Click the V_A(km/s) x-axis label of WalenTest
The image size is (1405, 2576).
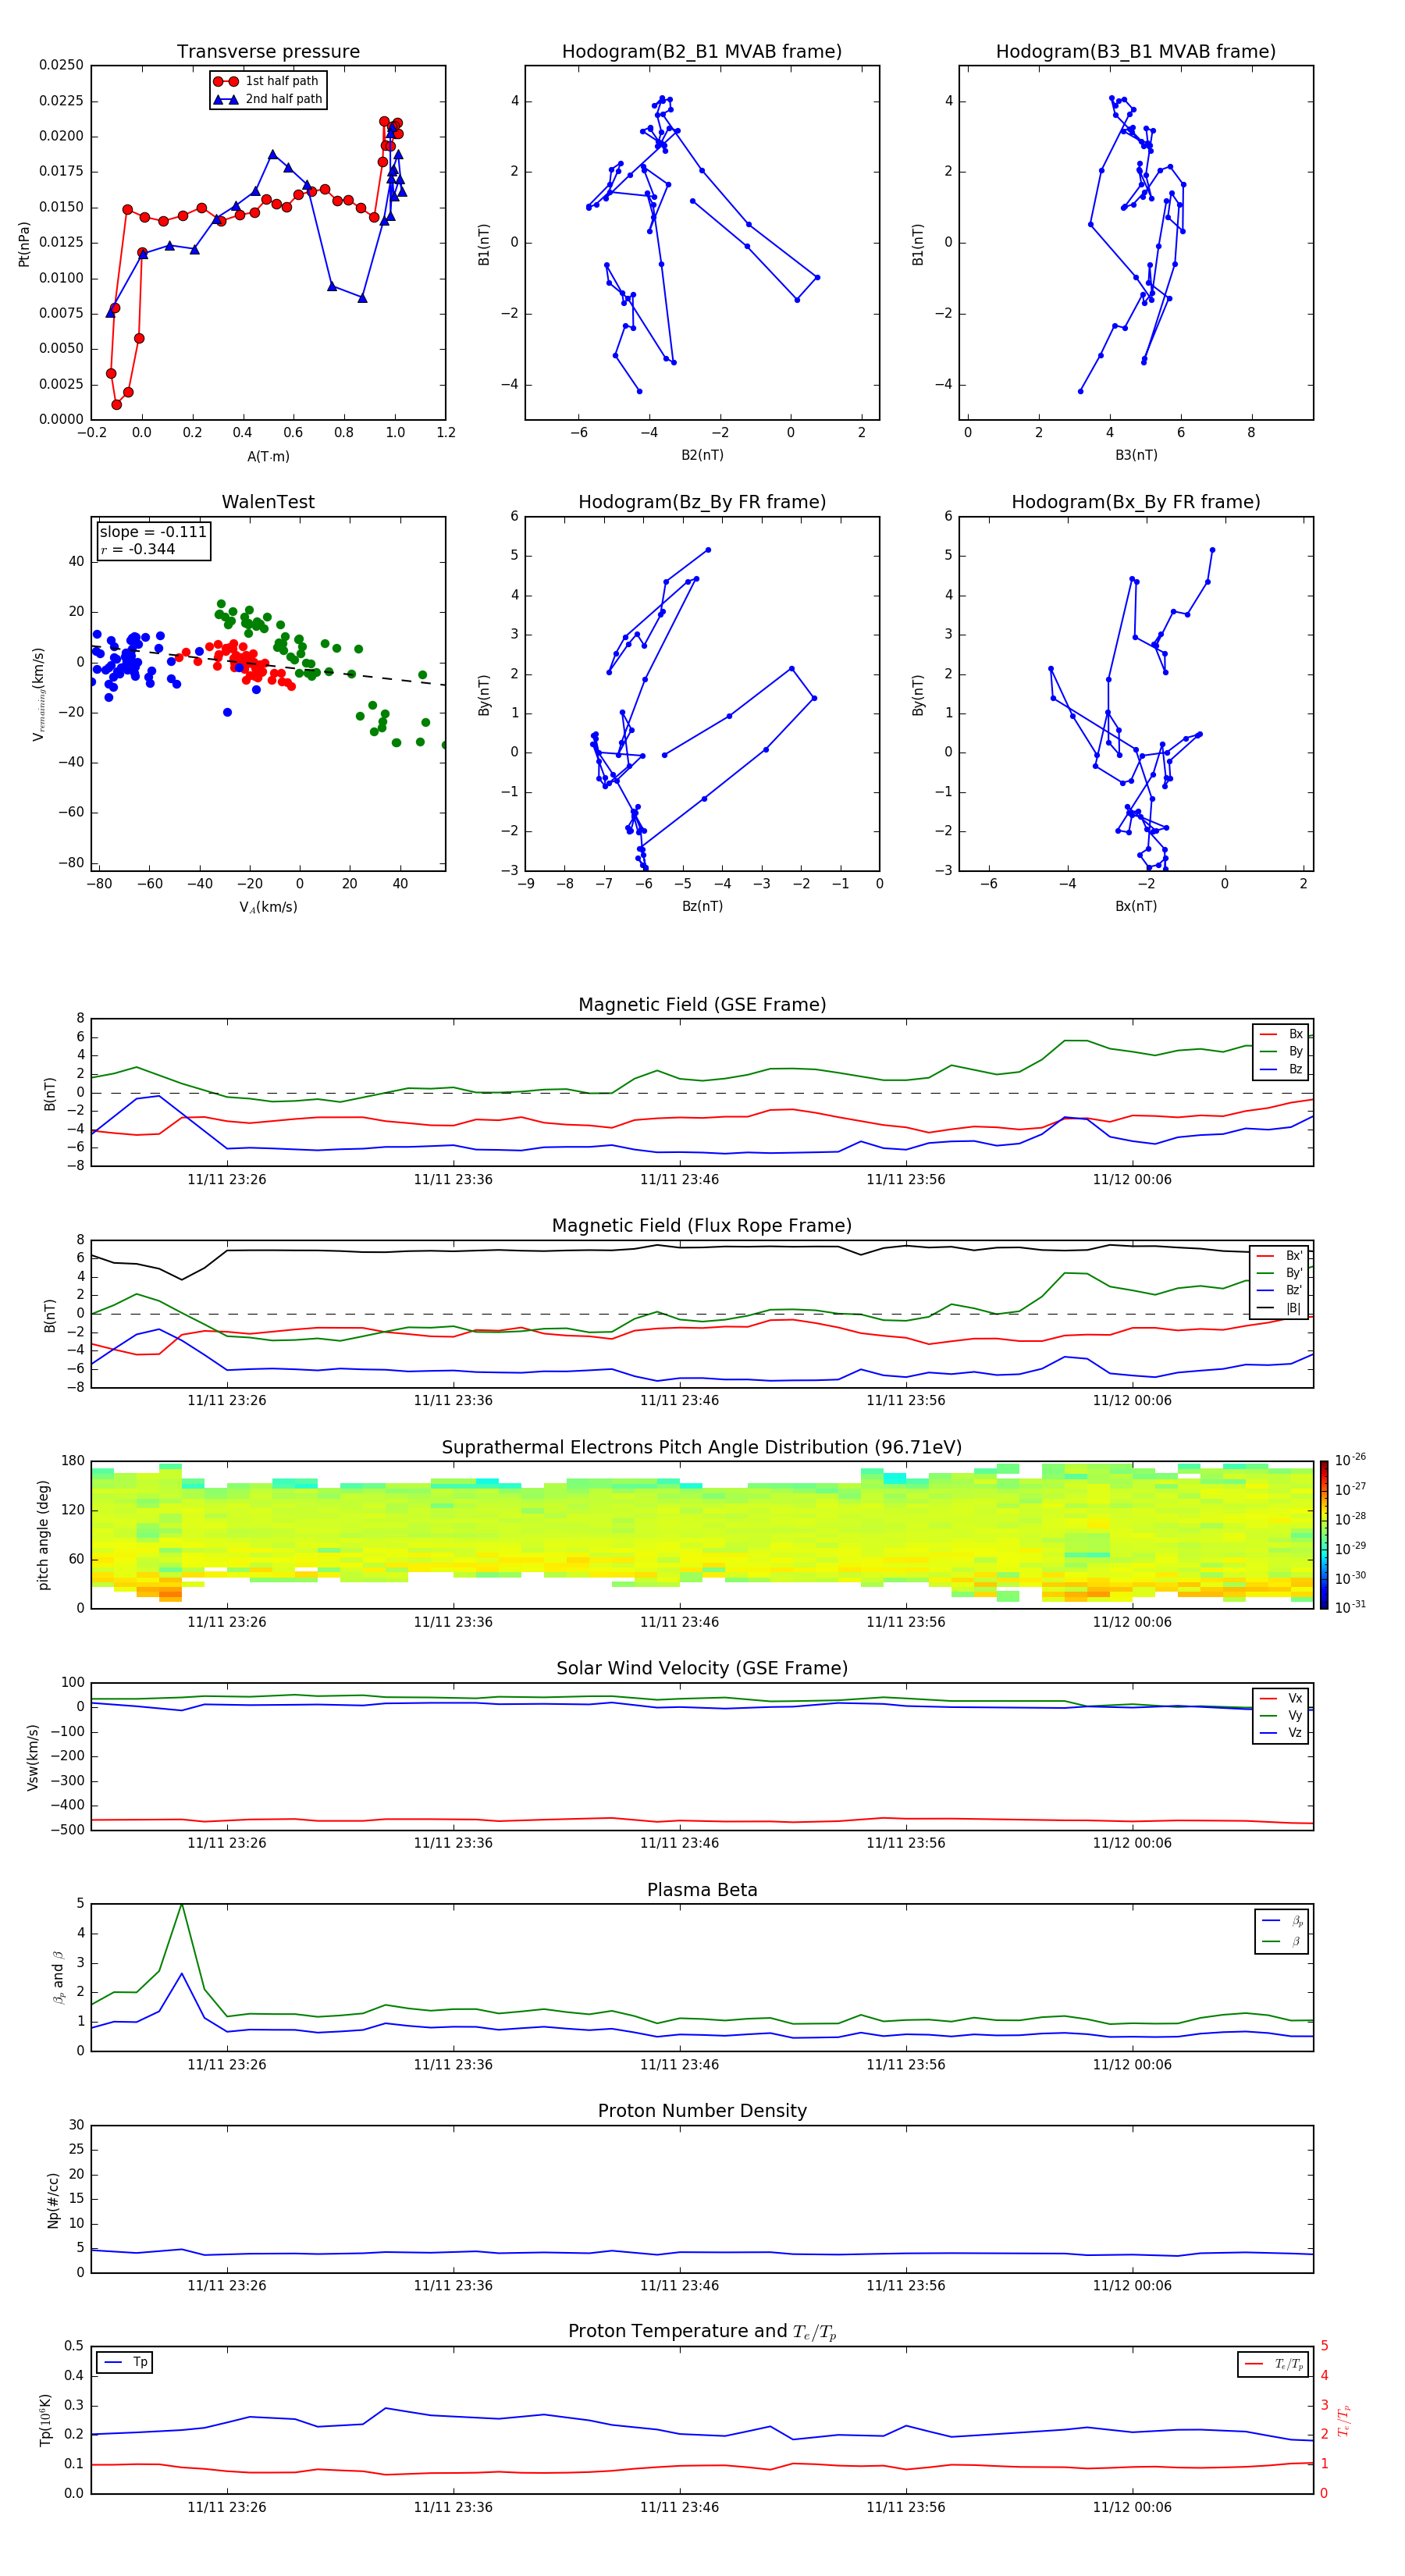(268, 907)
